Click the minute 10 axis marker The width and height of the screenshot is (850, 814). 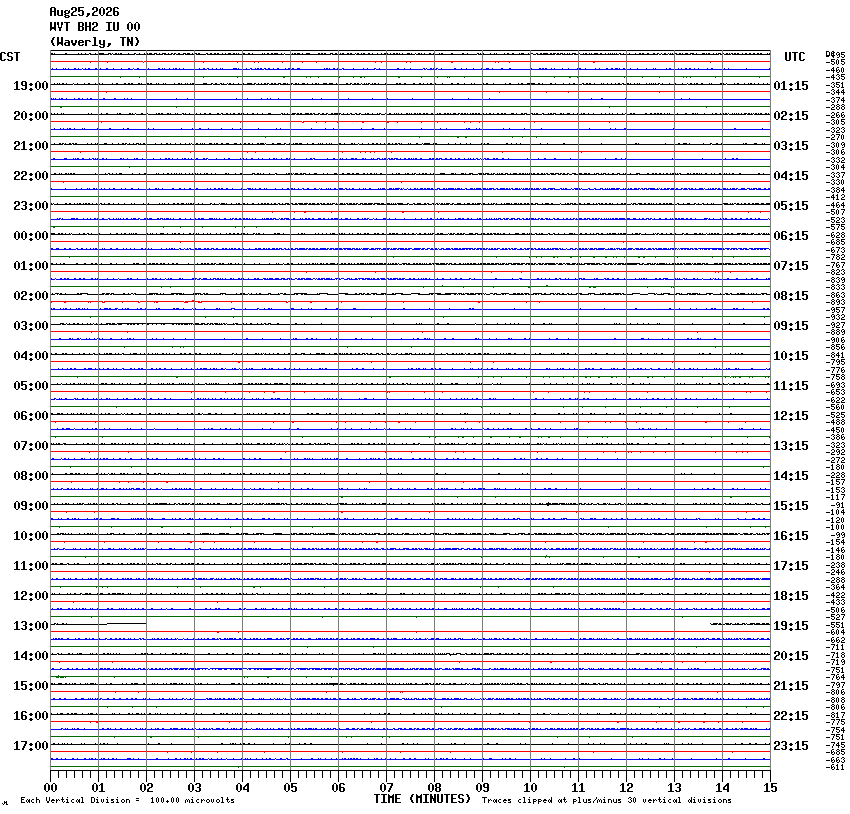coord(530,788)
